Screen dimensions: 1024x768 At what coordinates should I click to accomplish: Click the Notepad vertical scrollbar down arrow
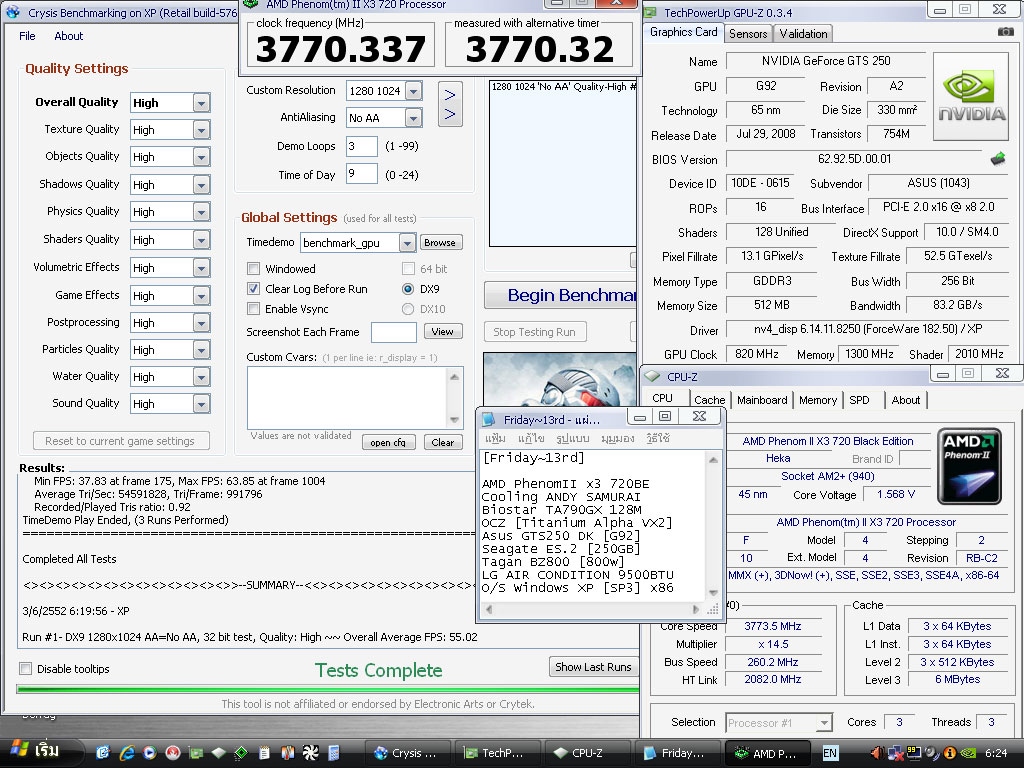[x=714, y=591]
